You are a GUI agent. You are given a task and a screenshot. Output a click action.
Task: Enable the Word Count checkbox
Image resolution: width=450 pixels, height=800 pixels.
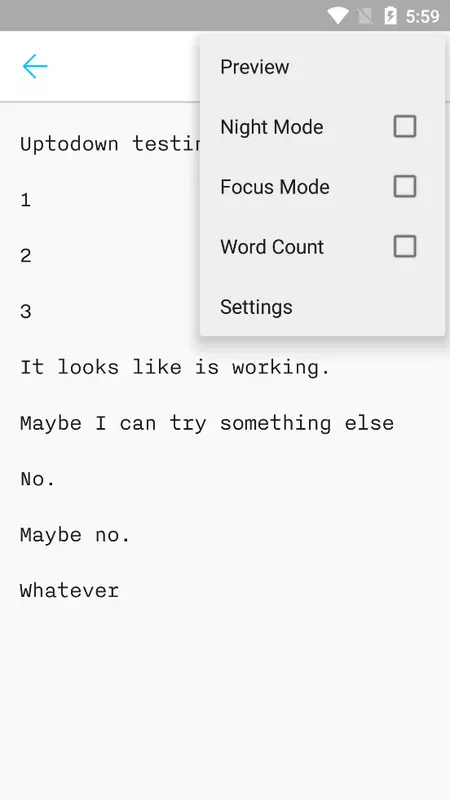coord(405,246)
